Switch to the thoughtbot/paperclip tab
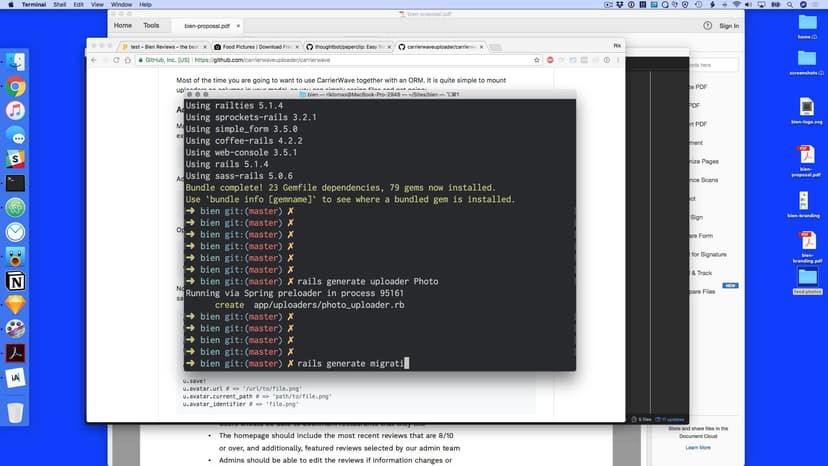This screenshot has height=466, width=828. pyautogui.click(x=347, y=47)
